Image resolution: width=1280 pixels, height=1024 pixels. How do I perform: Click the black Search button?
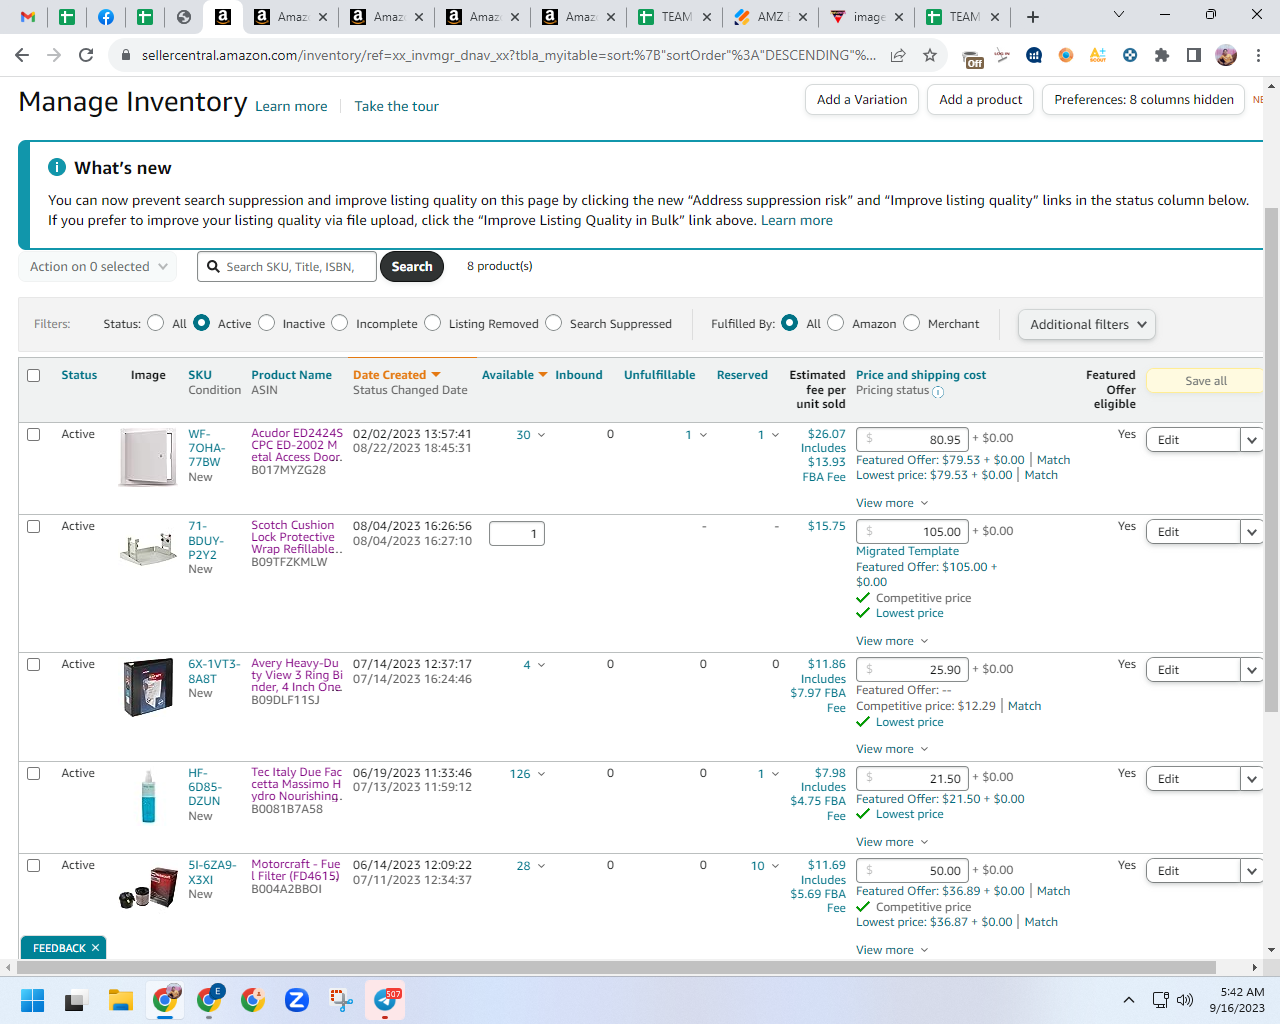(x=412, y=267)
